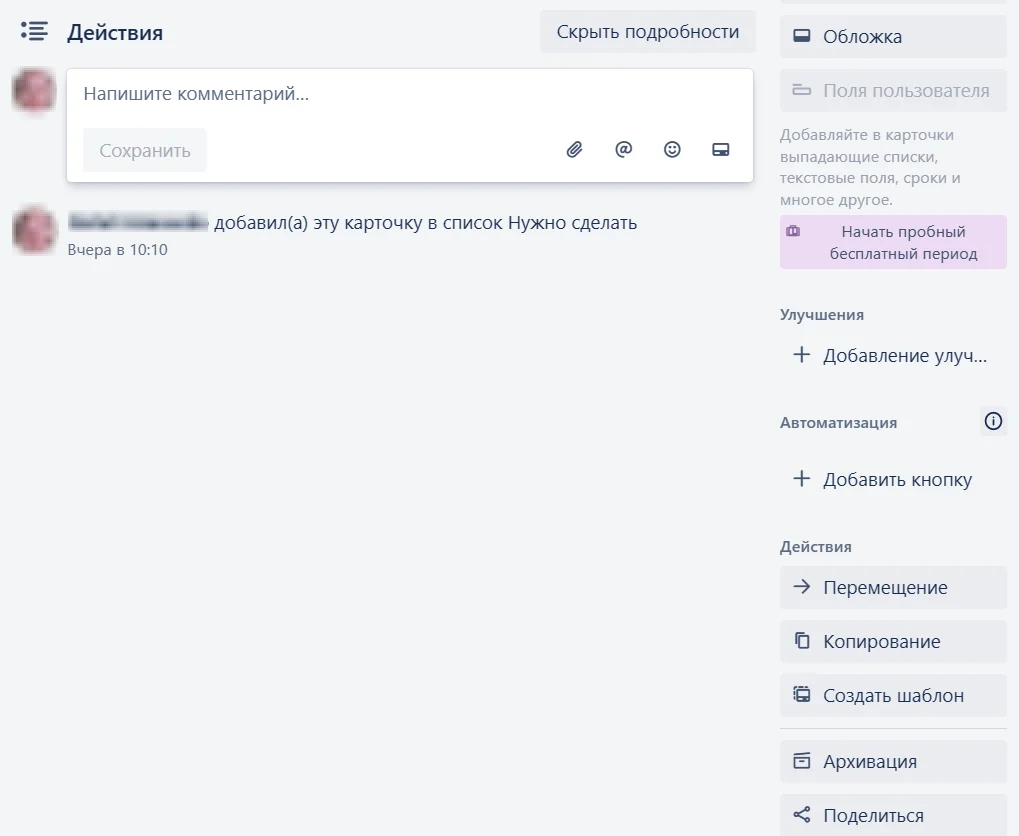
Task: Click the Копирование copy action
Action: [893, 642]
